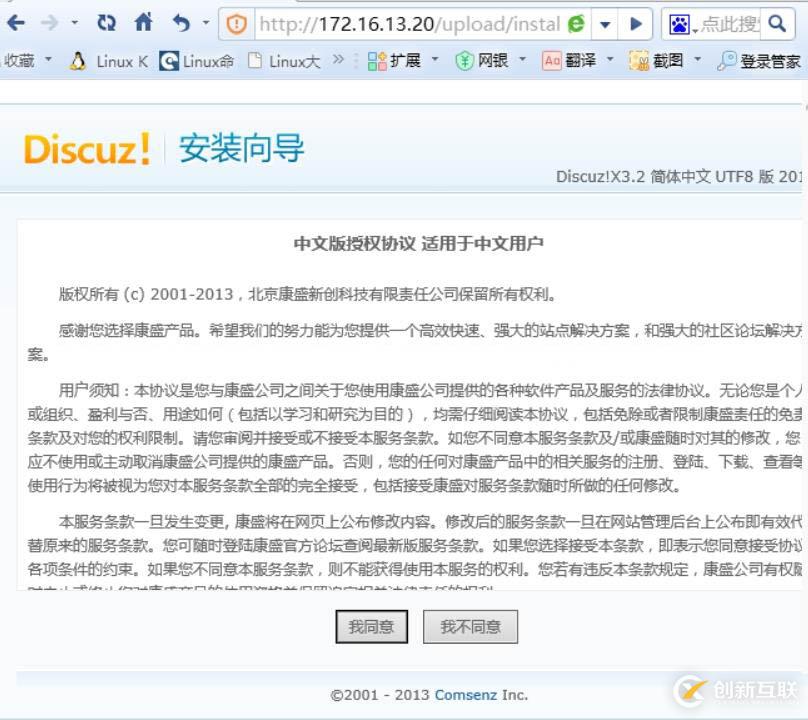
Task: Reload the page with the refresh icon
Action: (x=106, y=23)
